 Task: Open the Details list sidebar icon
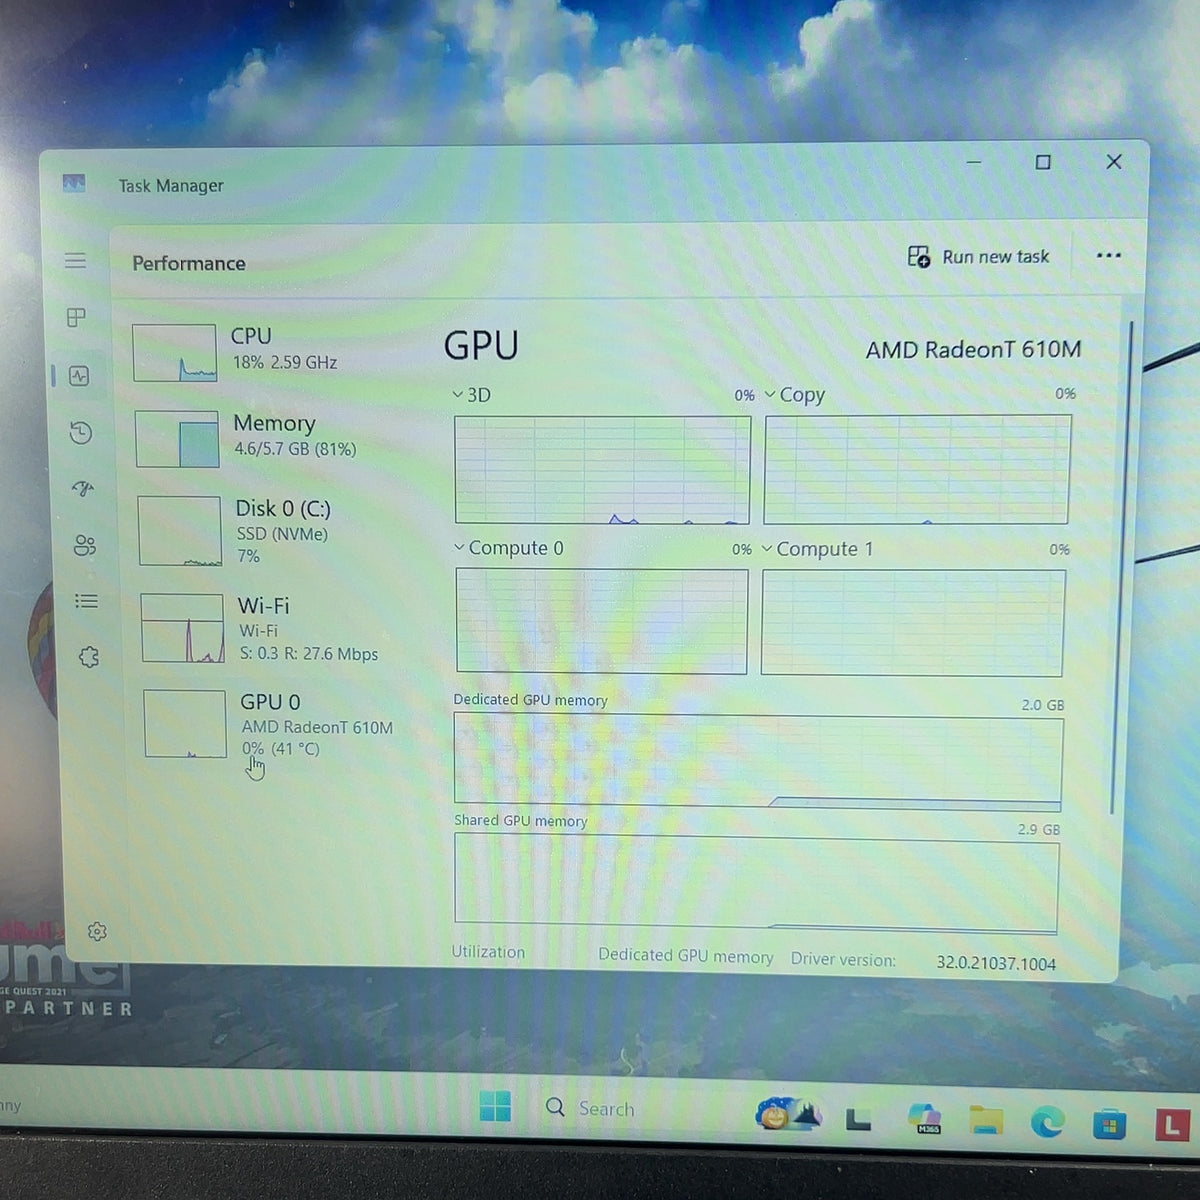point(86,601)
